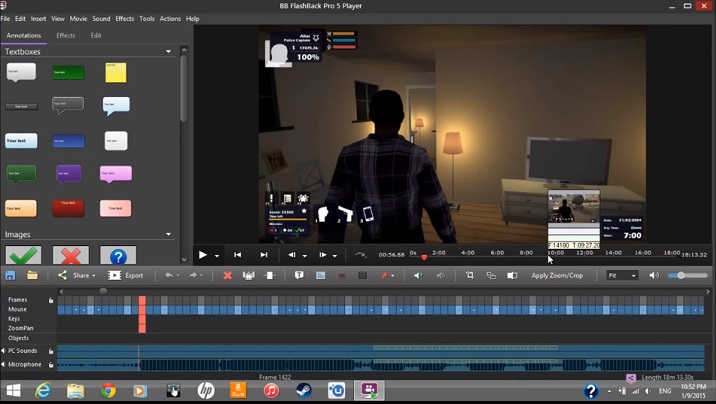
Task: Toggle the PC Sounds speaker mute
Action: coord(3,351)
